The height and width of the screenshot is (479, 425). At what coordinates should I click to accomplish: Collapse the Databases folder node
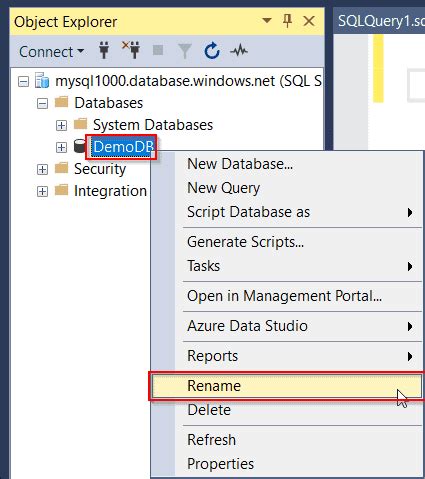pyautogui.click(x=42, y=103)
